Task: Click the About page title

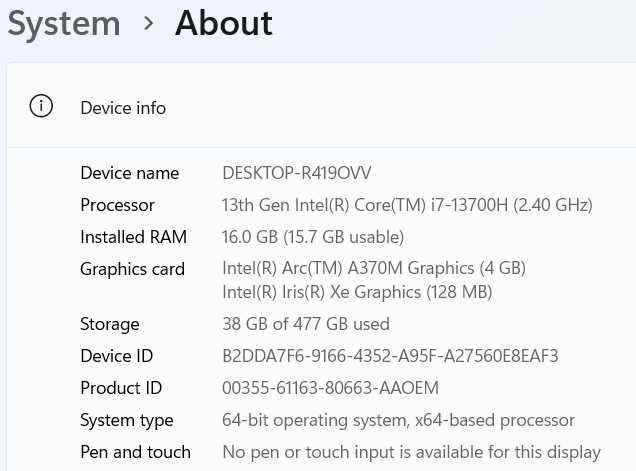Action: pos(223,23)
